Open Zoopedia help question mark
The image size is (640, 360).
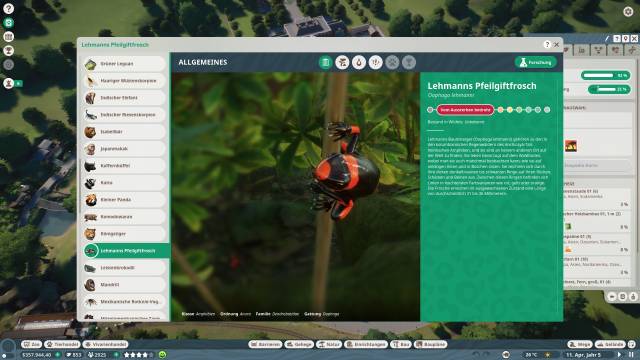(547, 44)
